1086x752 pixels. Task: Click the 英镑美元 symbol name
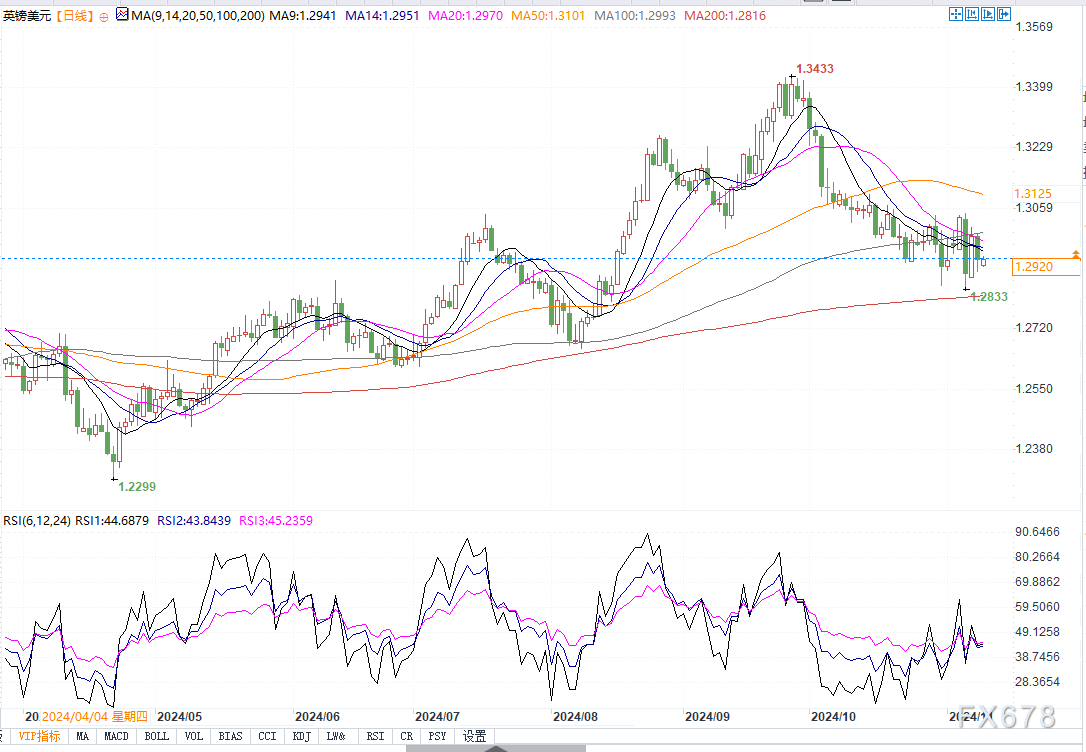pos(27,16)
